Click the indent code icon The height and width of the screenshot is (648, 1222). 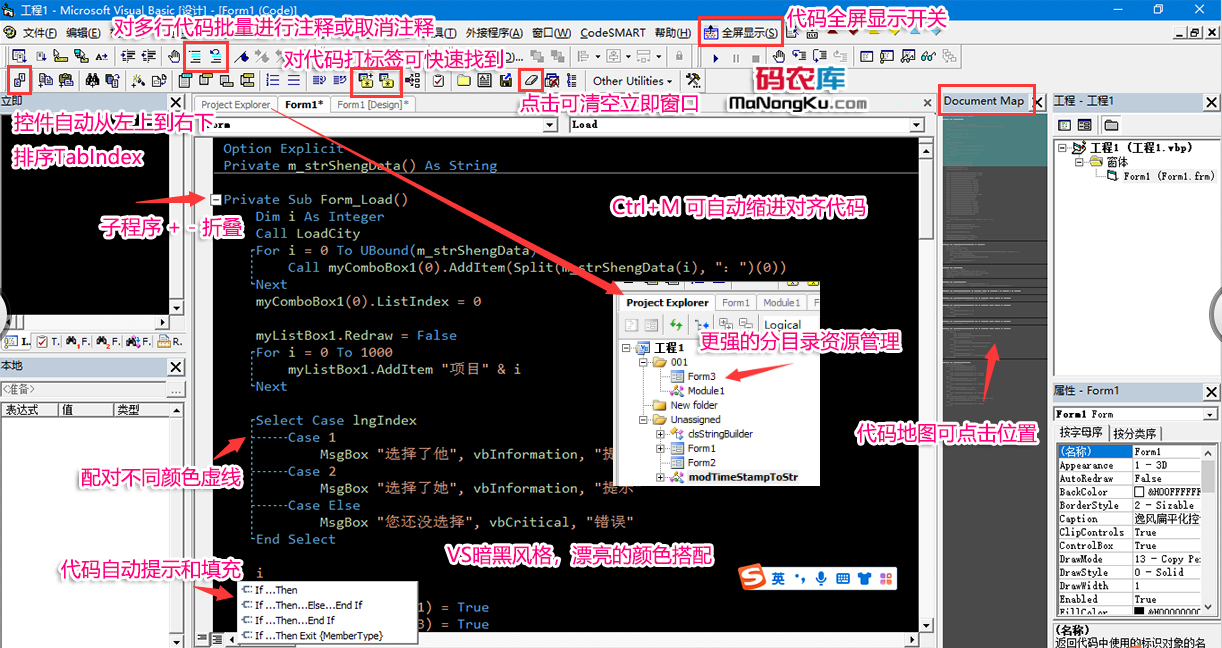(x=128, y=57)
